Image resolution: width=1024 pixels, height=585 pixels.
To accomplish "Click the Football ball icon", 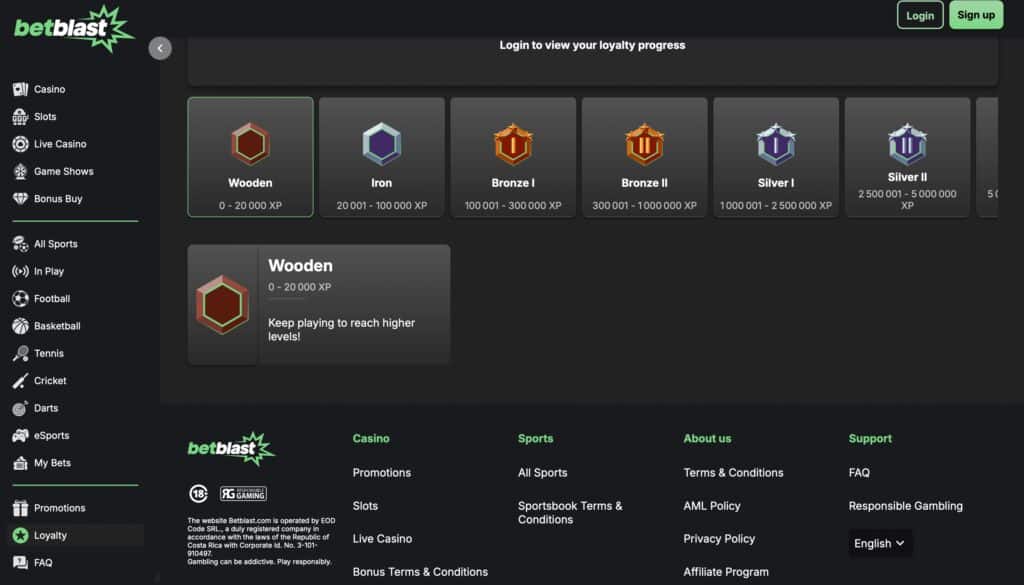I will (x=20, y=298).
